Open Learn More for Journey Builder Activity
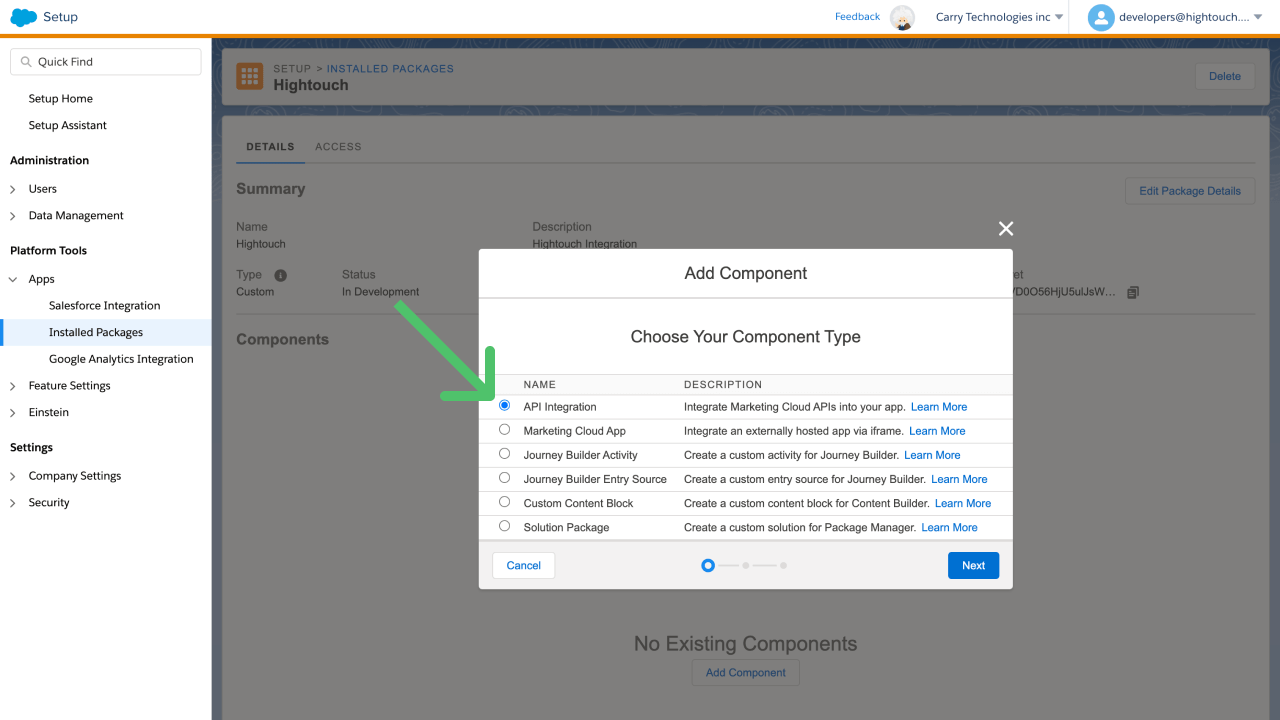 (932, 455)
